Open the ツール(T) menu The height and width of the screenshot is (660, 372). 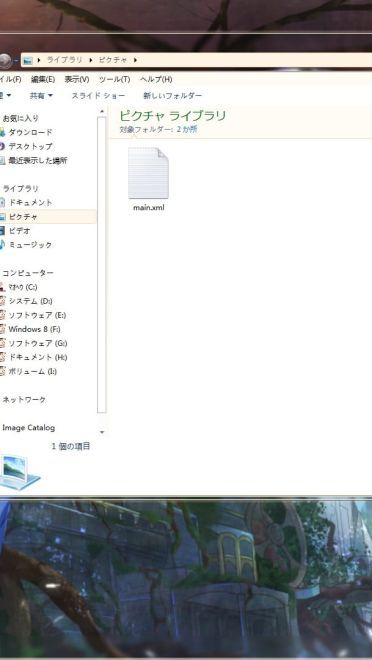[x=114, y=79]
